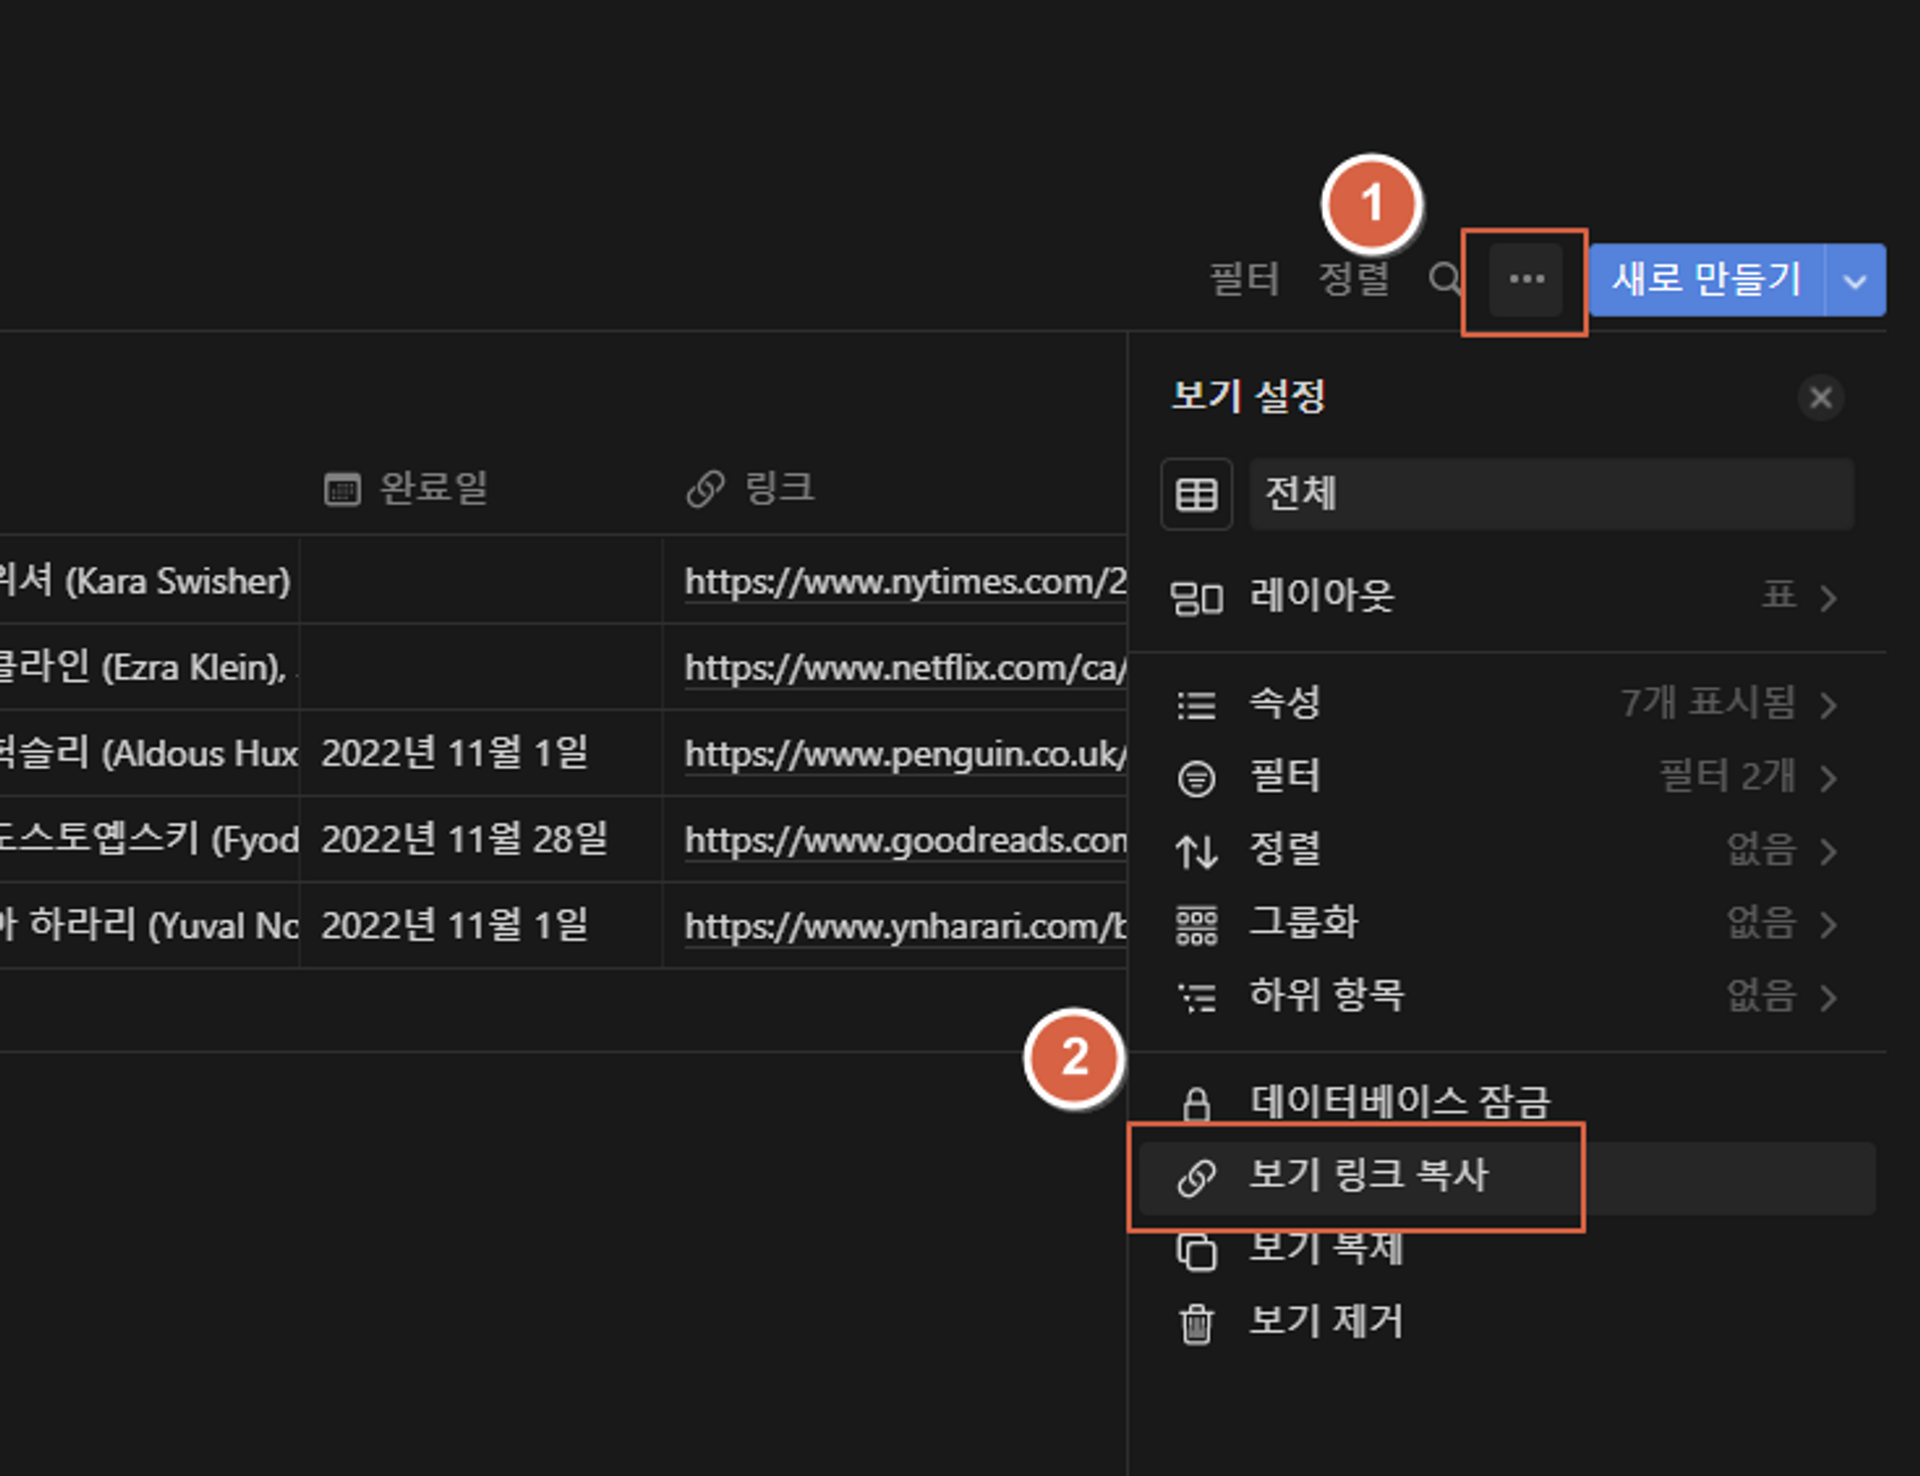The height and width of the screenshot is (1476, 1920).
Task: Select 보기 링크 복사 menu item
Action: (x=1368, y=1177)
